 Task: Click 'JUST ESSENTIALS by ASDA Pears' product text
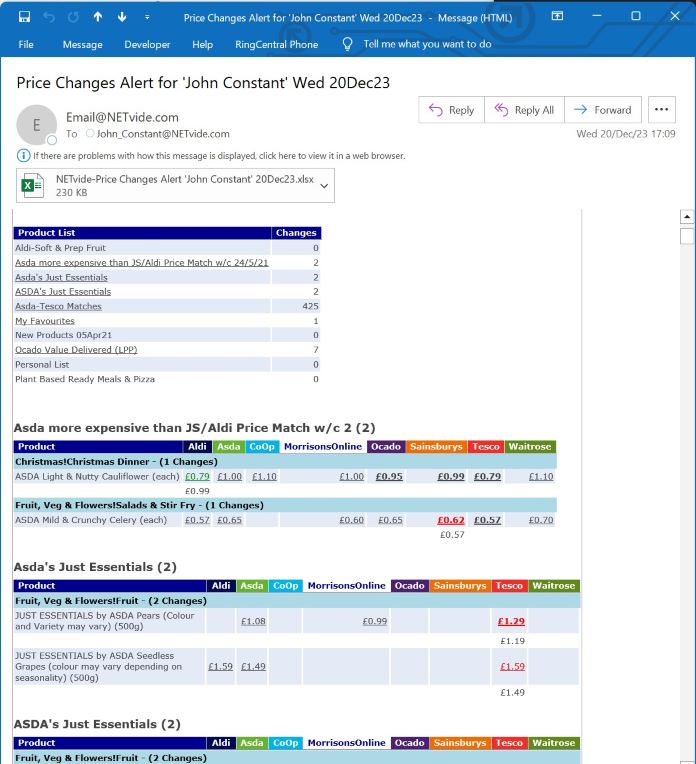click(x=104, y=621)
